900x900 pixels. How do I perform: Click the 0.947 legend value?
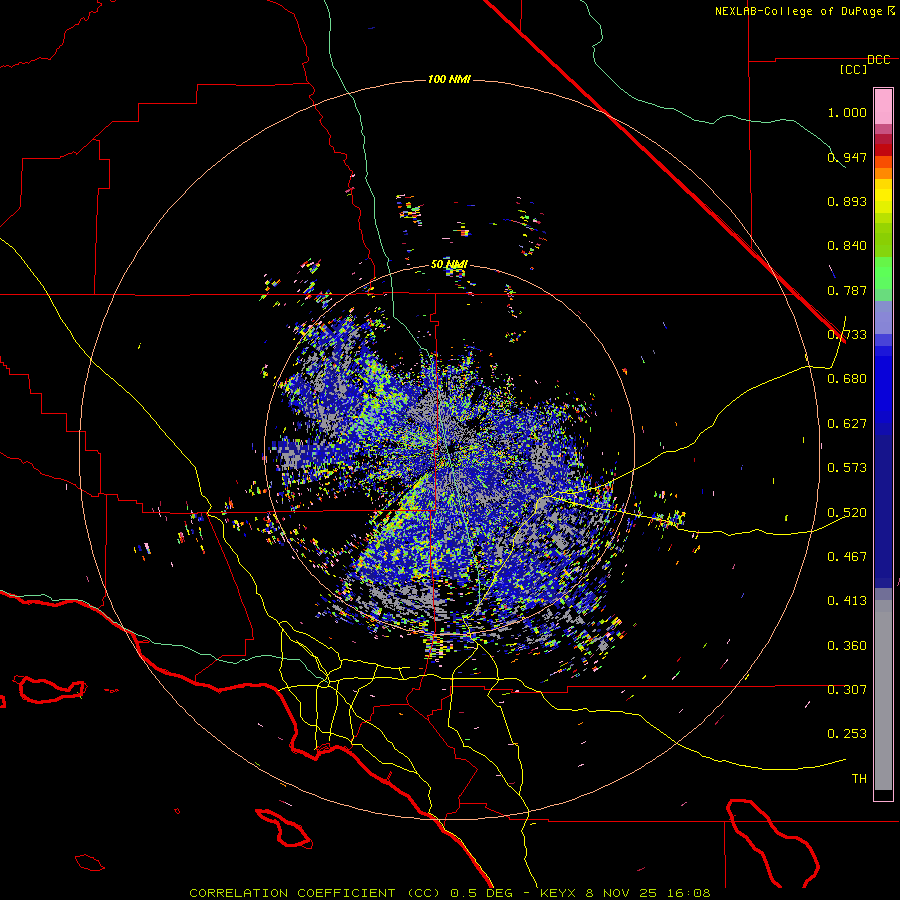click(847, 157)
